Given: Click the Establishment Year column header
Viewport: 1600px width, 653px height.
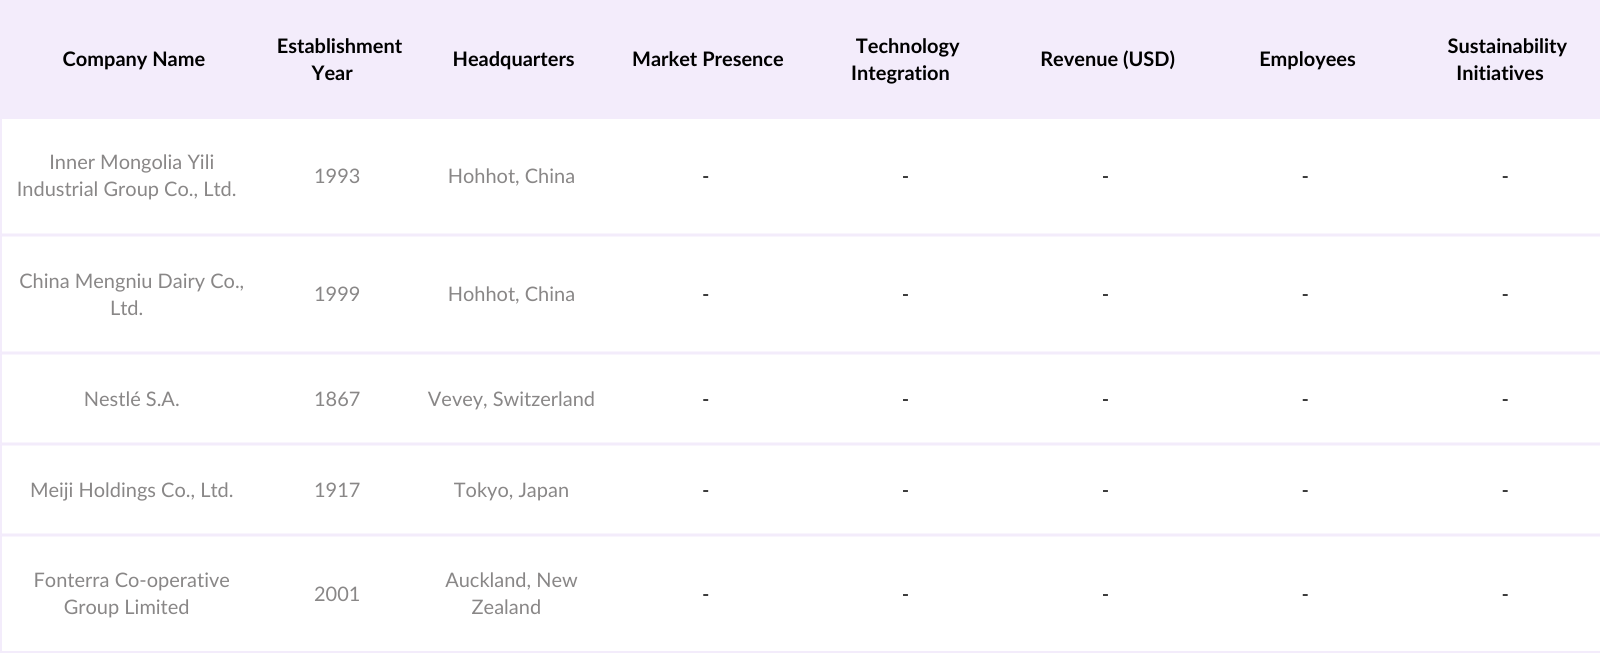Looking at the screenshot, I should (x=338, y=59).
